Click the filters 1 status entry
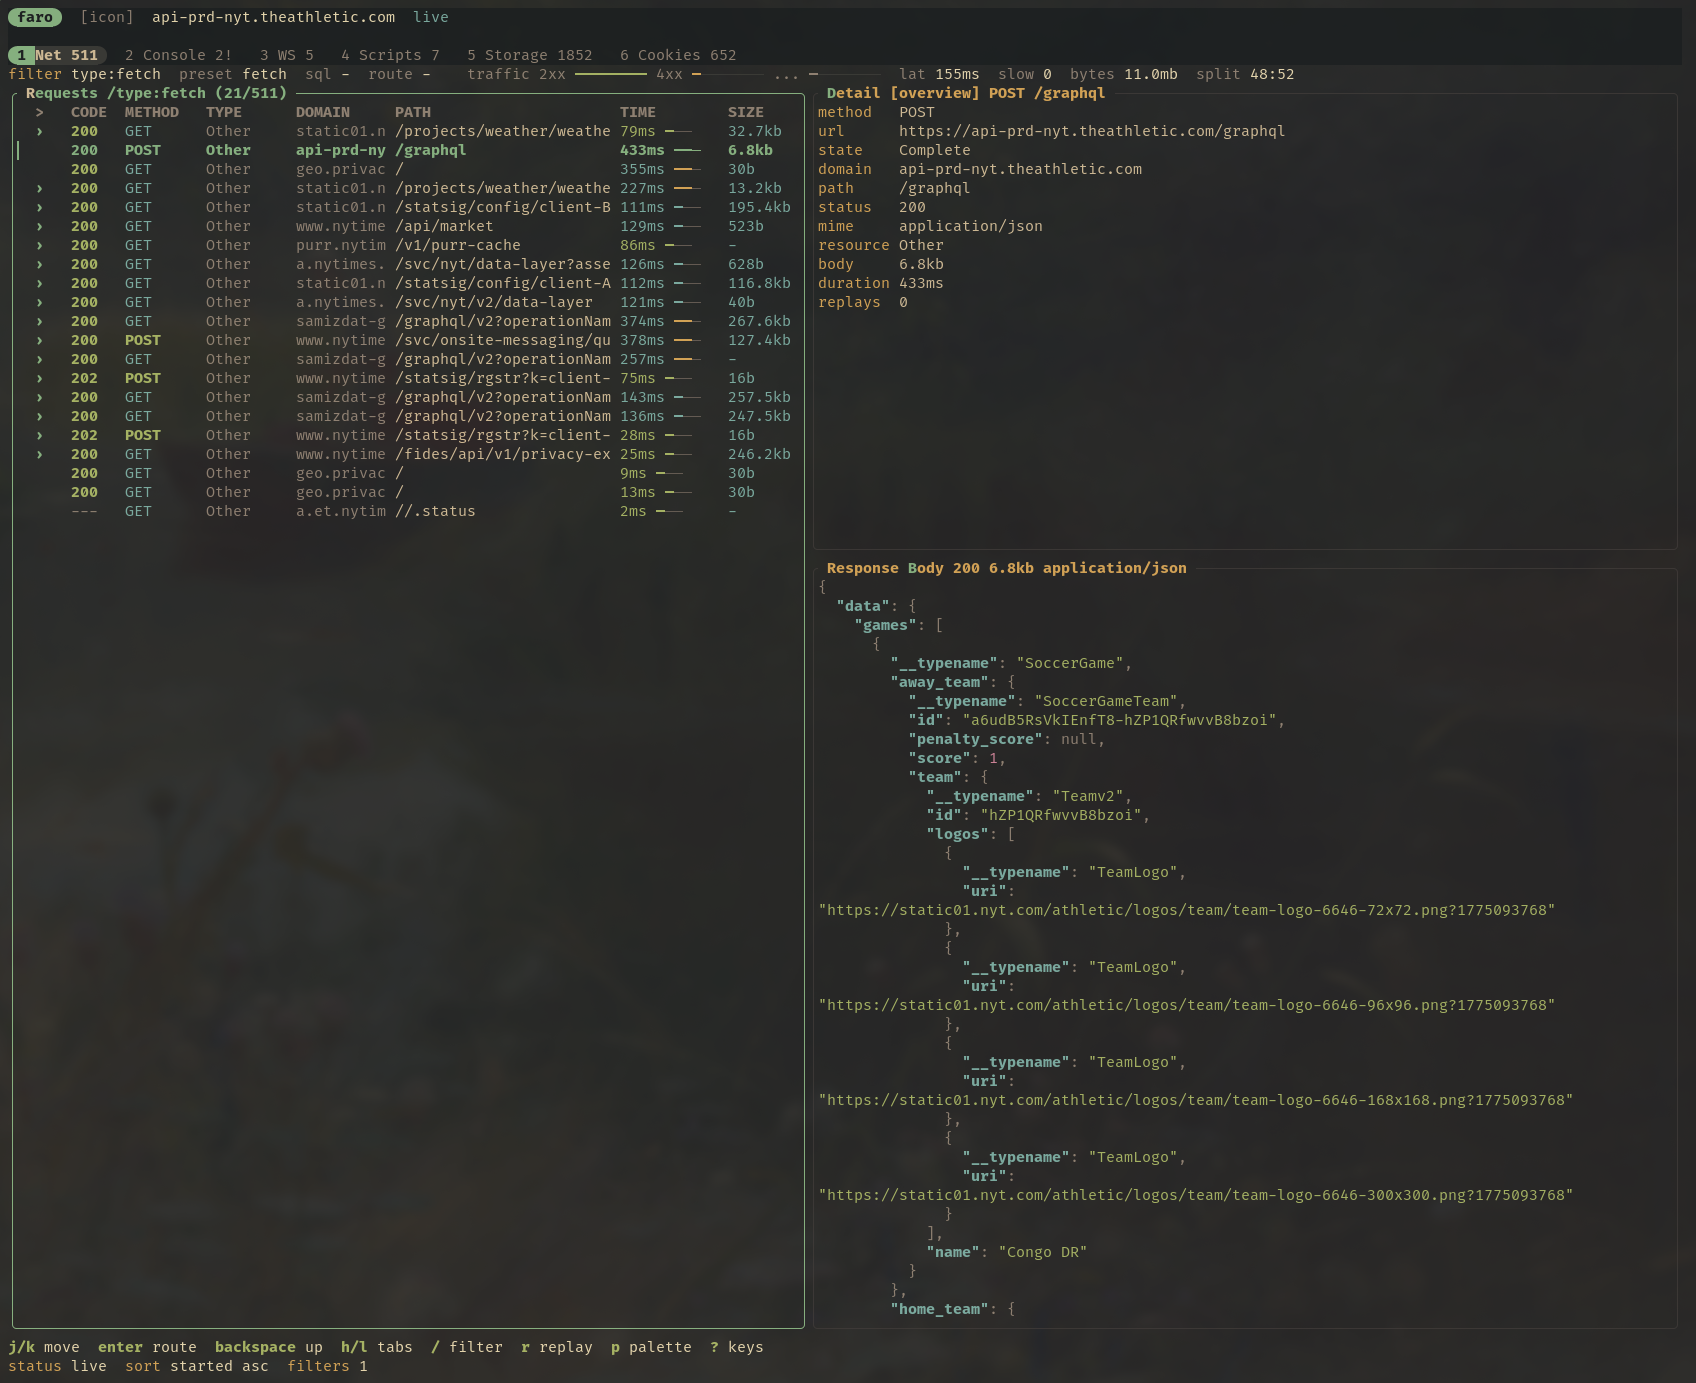Screen dimensions: 1696x1383 328,1366
